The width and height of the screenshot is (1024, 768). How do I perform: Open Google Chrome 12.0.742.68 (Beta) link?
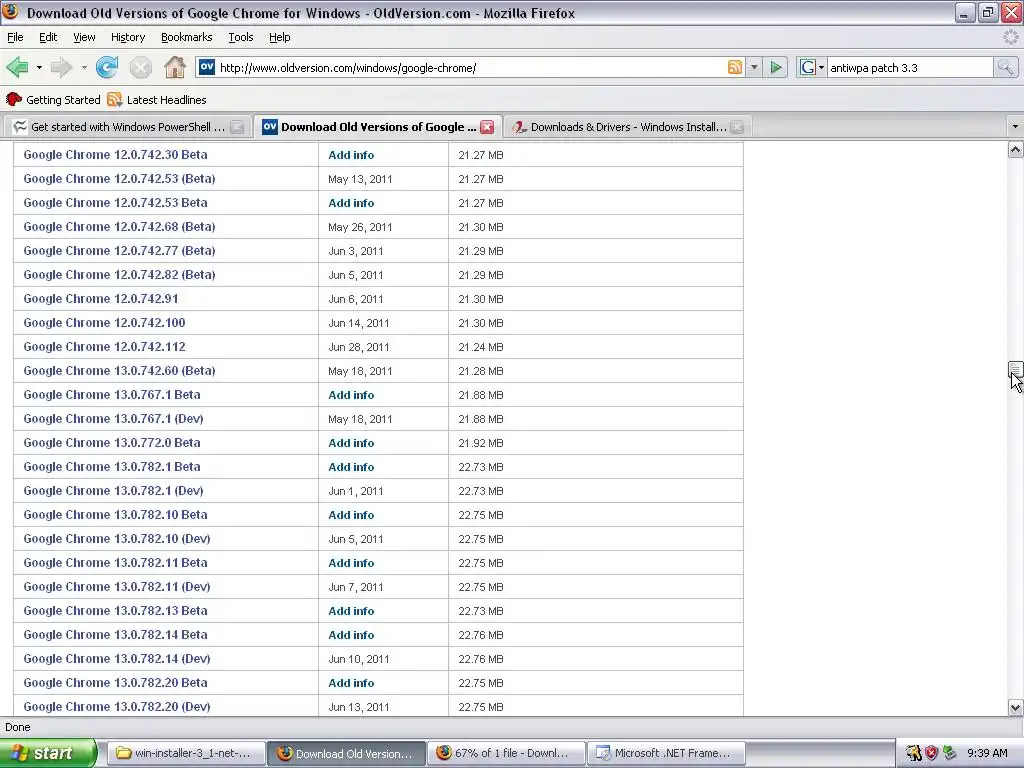coord(120,227)
